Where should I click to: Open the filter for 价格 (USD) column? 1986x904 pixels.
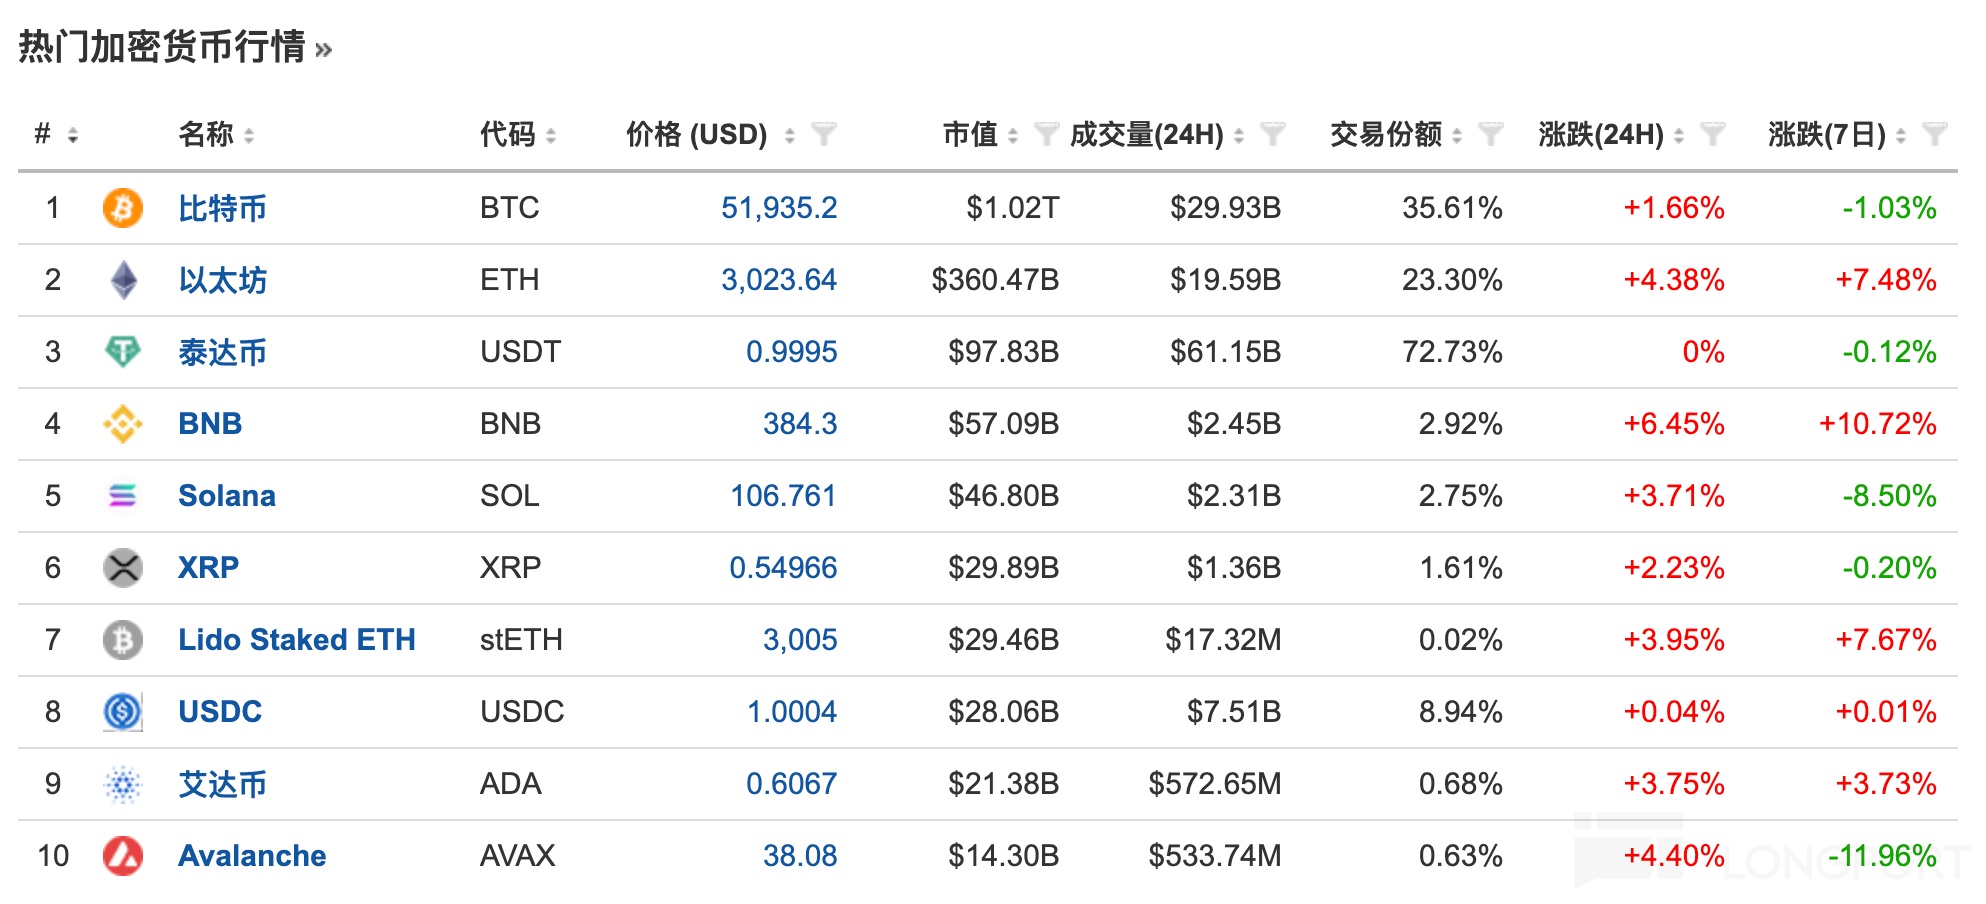[824, 134]
